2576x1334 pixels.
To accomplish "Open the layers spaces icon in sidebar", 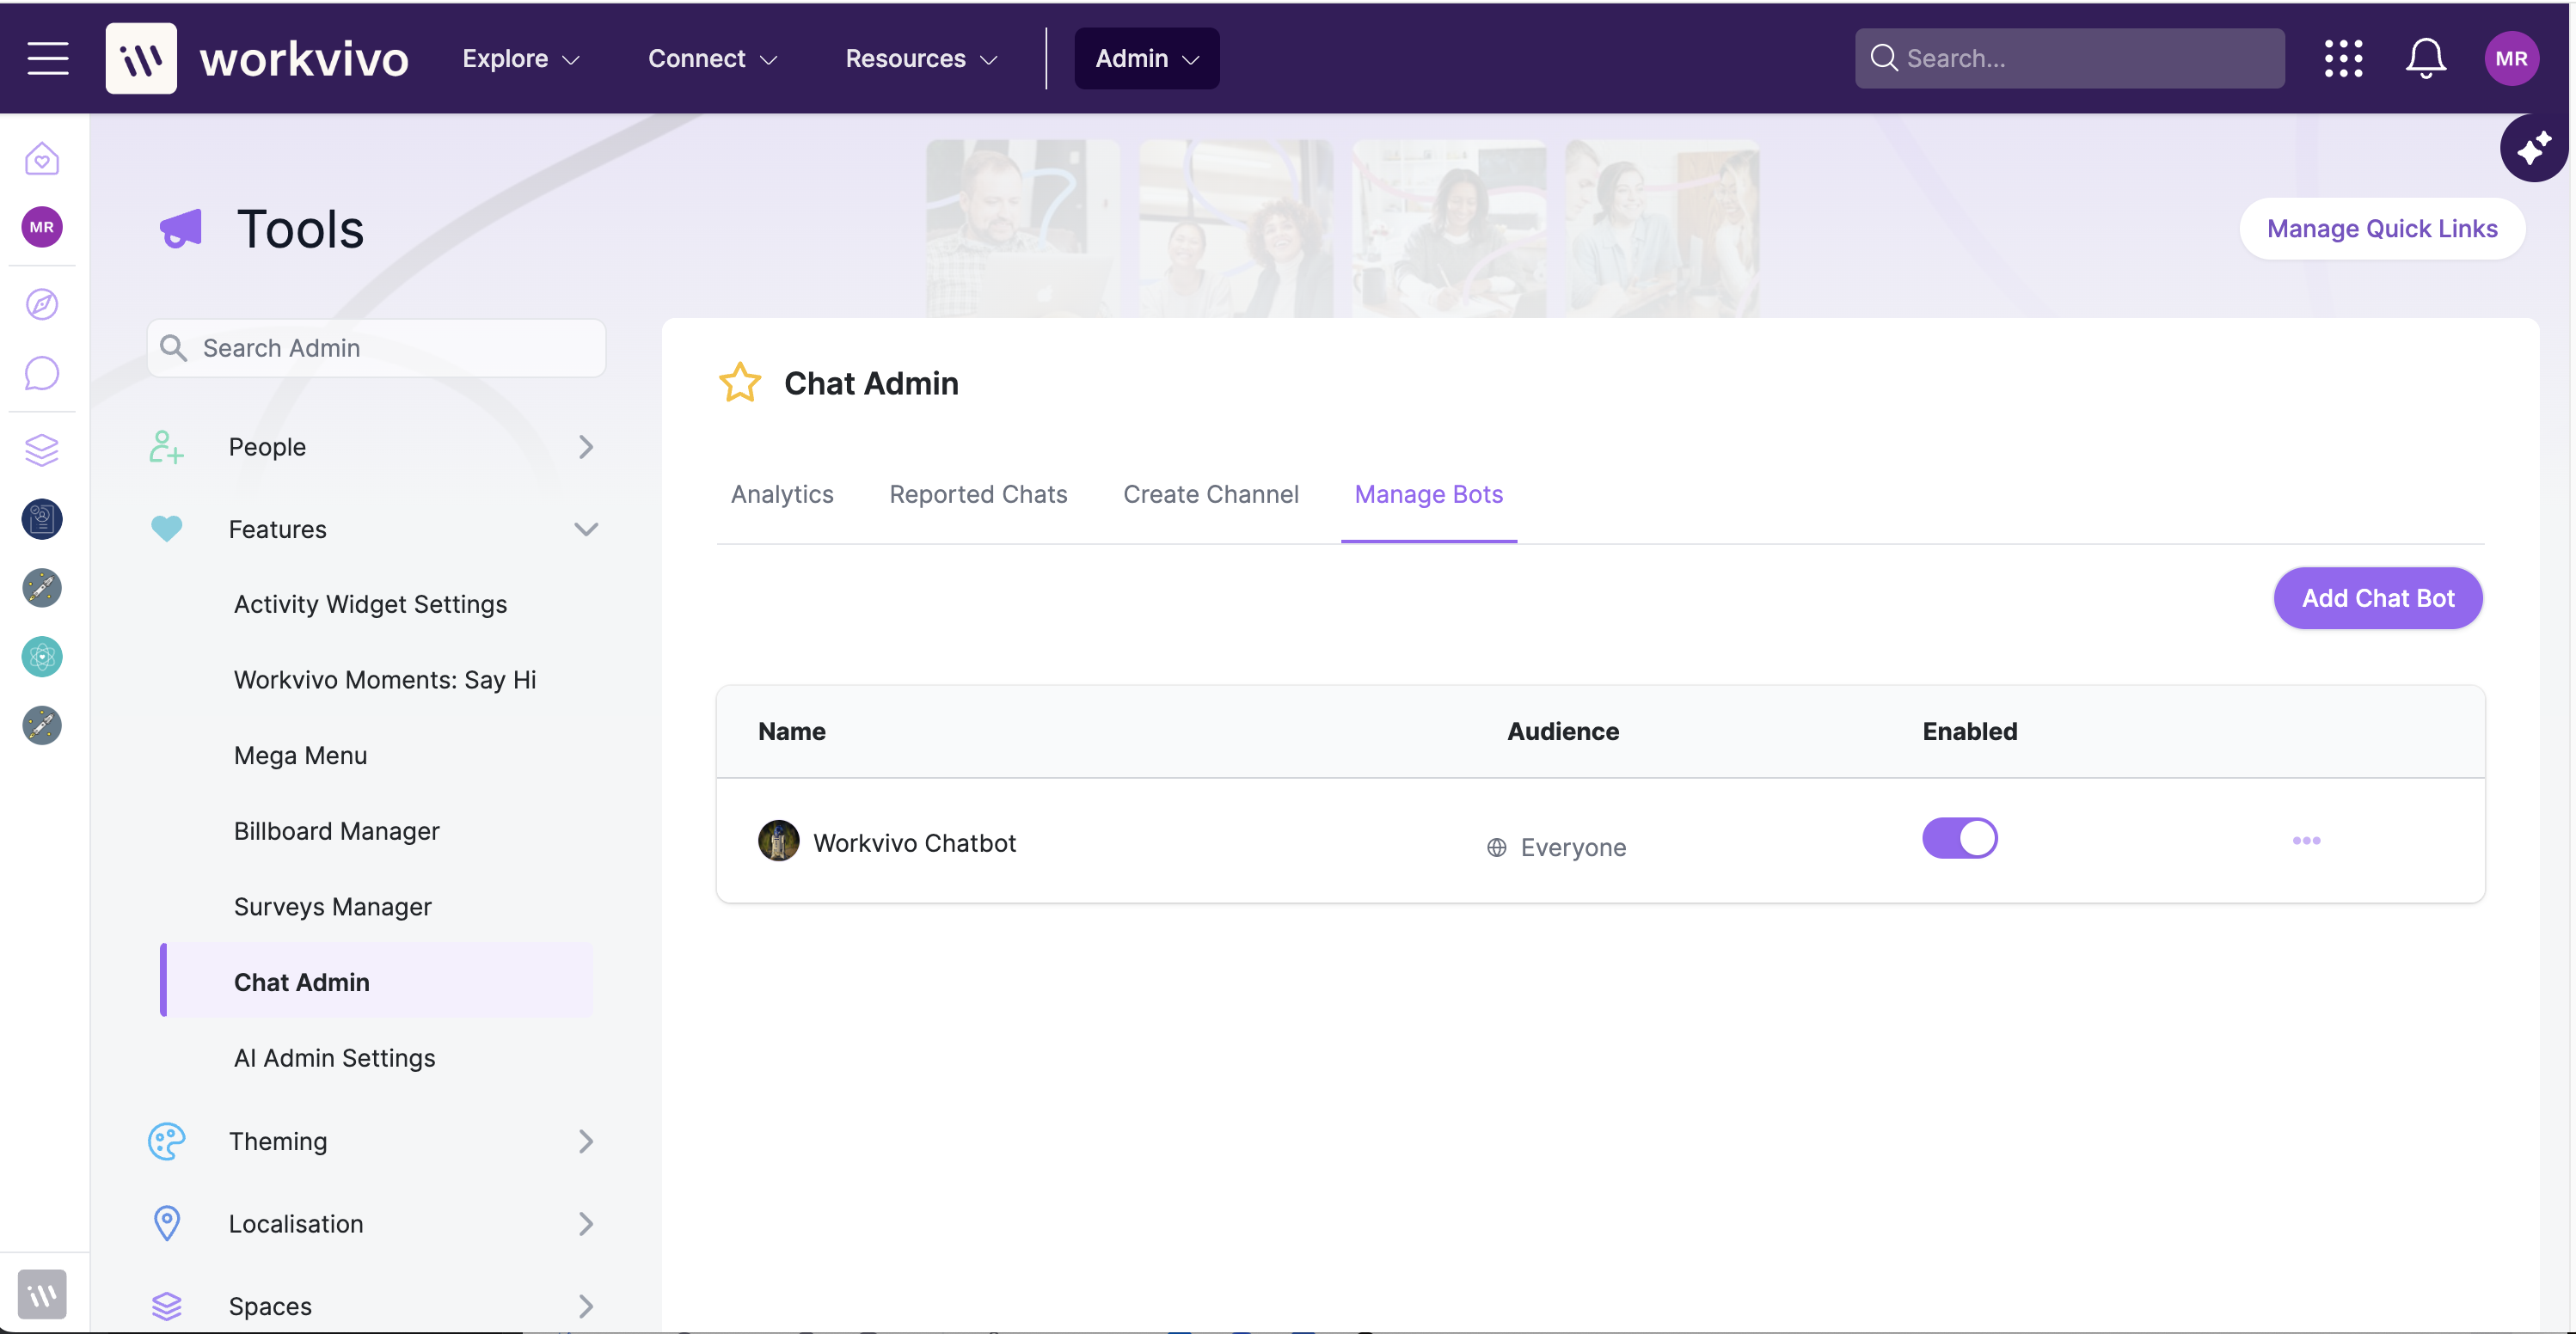I will pos(42,450).
